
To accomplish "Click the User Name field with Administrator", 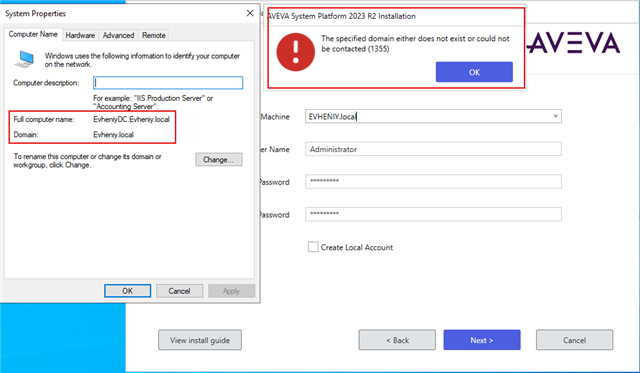I will click(x=433, y=149).
